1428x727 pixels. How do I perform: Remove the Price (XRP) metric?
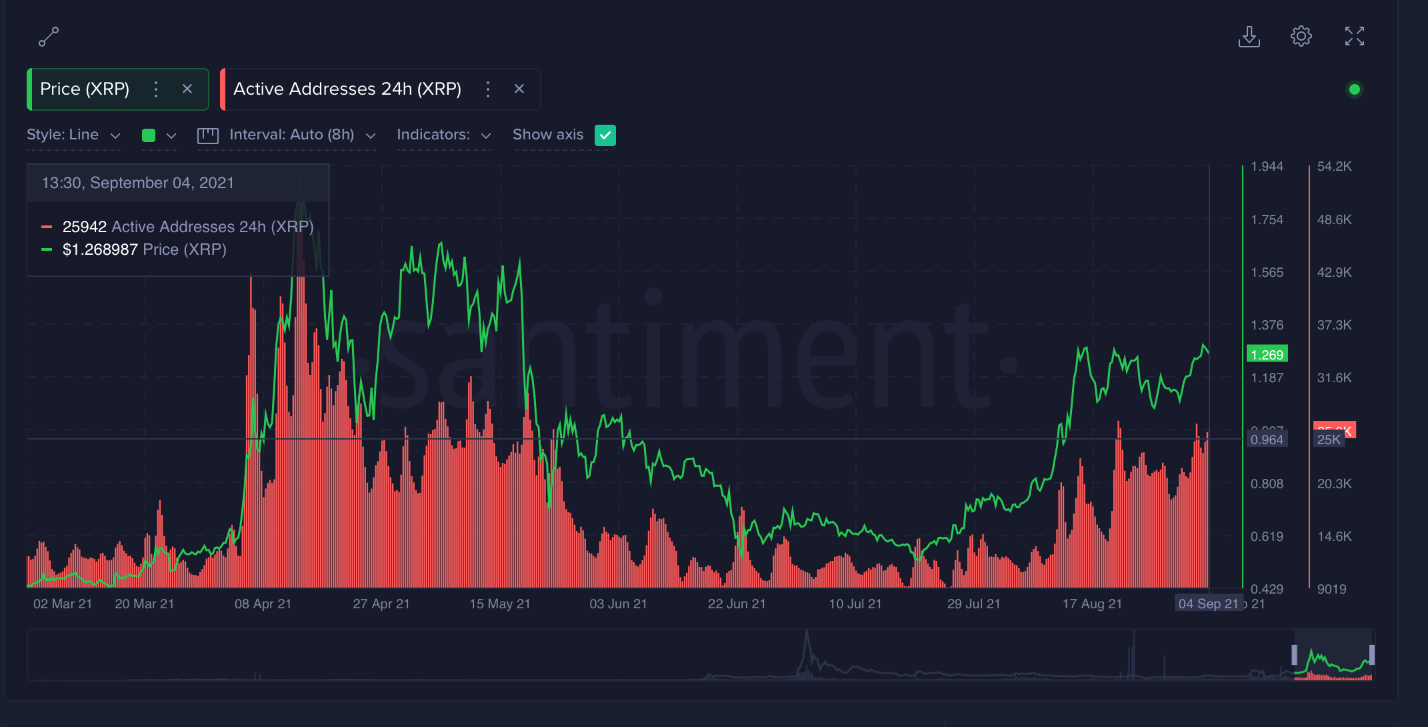coord(187,89)
